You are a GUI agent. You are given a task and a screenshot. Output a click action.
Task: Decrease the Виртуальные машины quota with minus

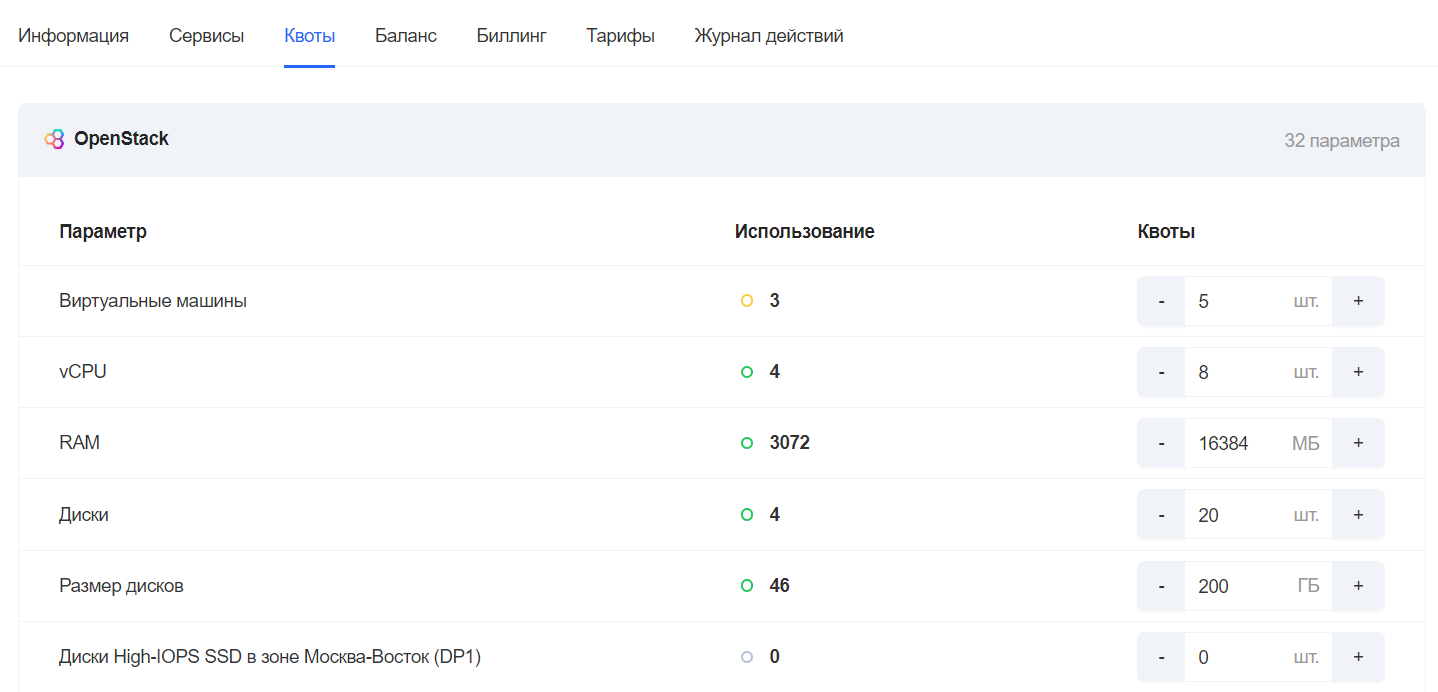[x=1161, y=301]
